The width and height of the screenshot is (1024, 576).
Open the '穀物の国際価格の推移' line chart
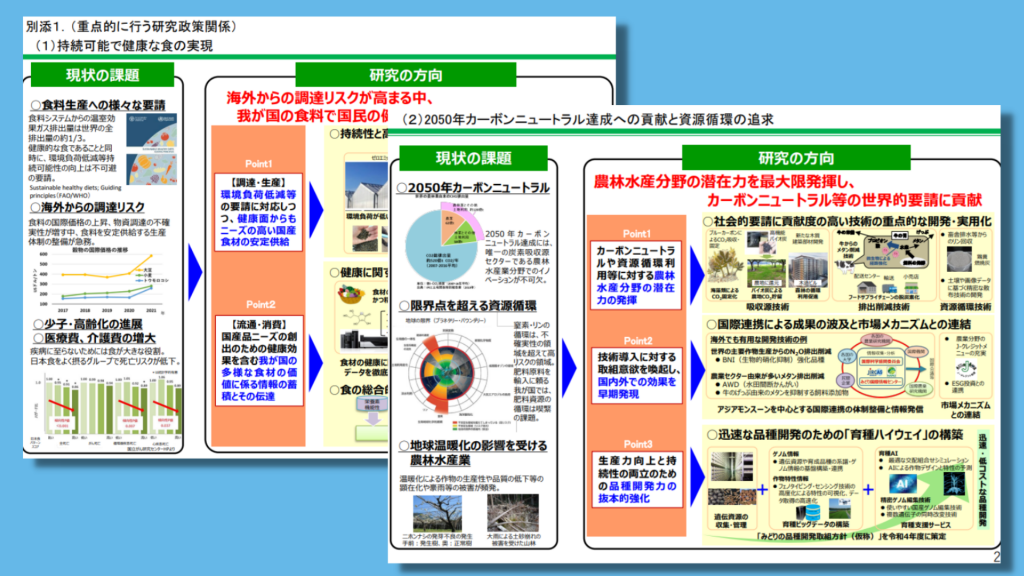point(103,281)
